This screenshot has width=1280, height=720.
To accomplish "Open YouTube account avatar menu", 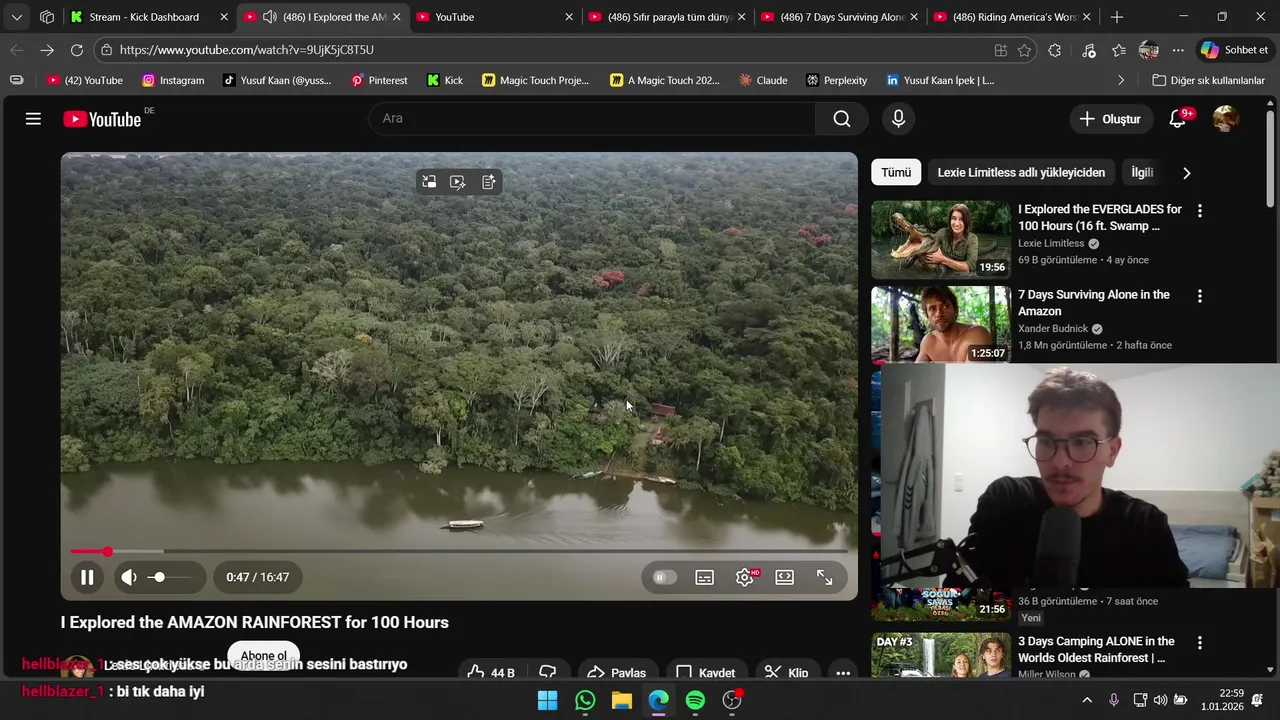I will pos(1225,119).
